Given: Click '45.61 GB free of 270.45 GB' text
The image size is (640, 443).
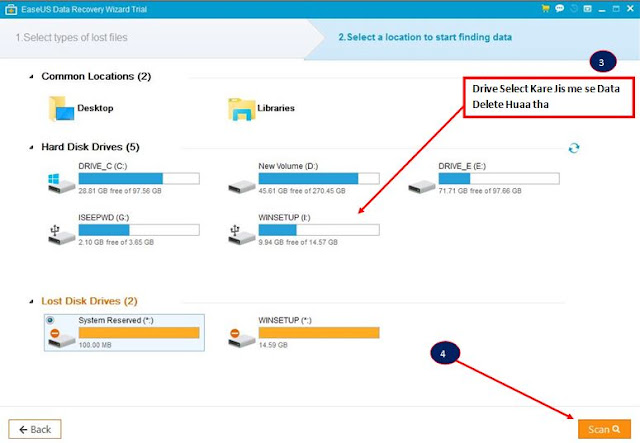Looking at the screenshot, I should coord(302,191).
